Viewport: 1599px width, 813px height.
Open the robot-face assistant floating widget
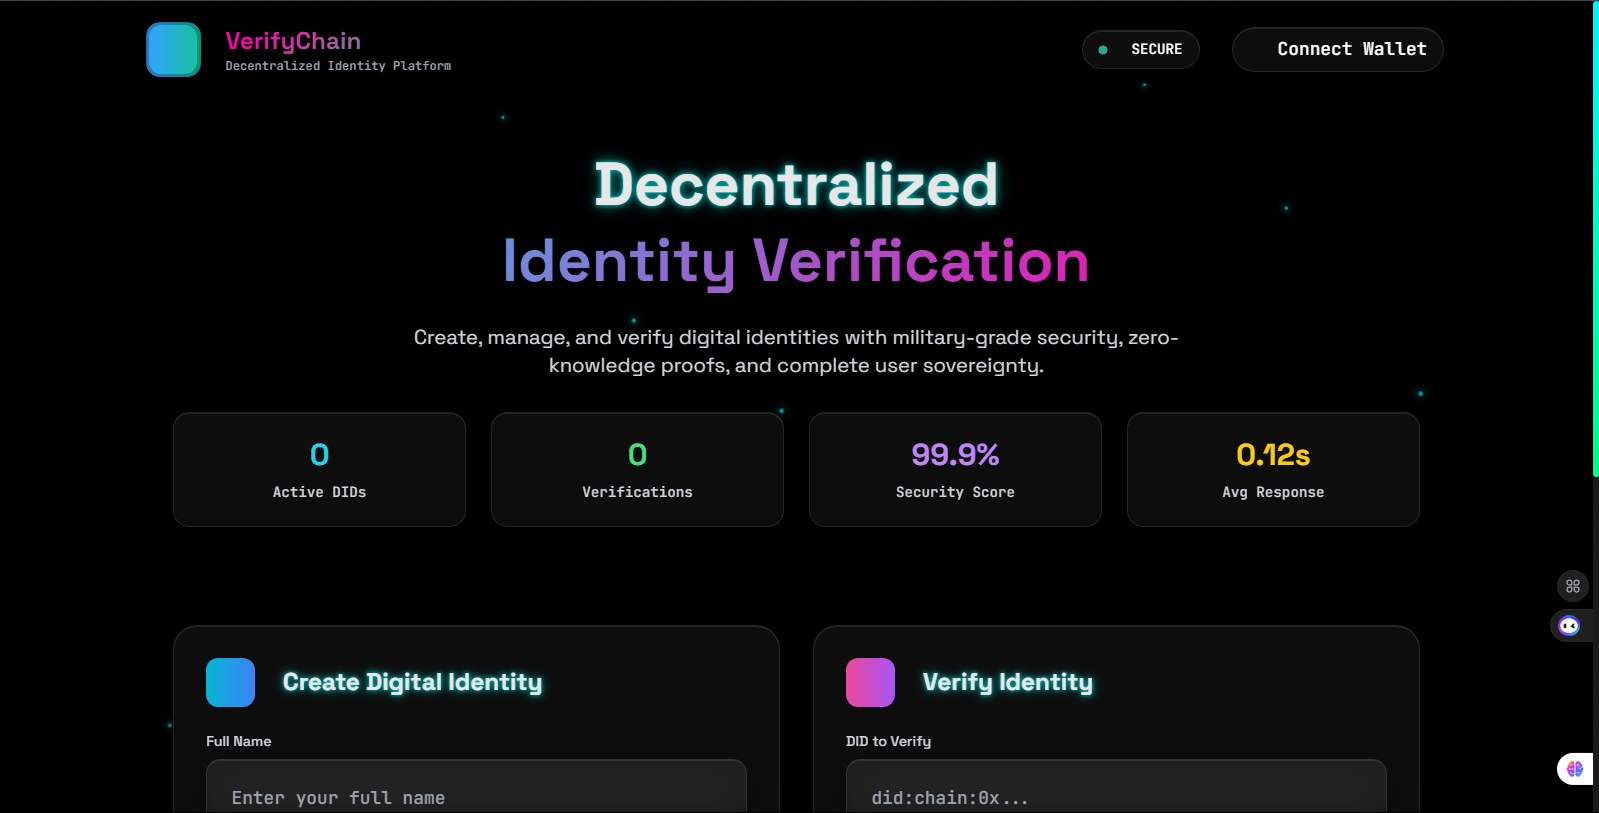coord(1569,626)
